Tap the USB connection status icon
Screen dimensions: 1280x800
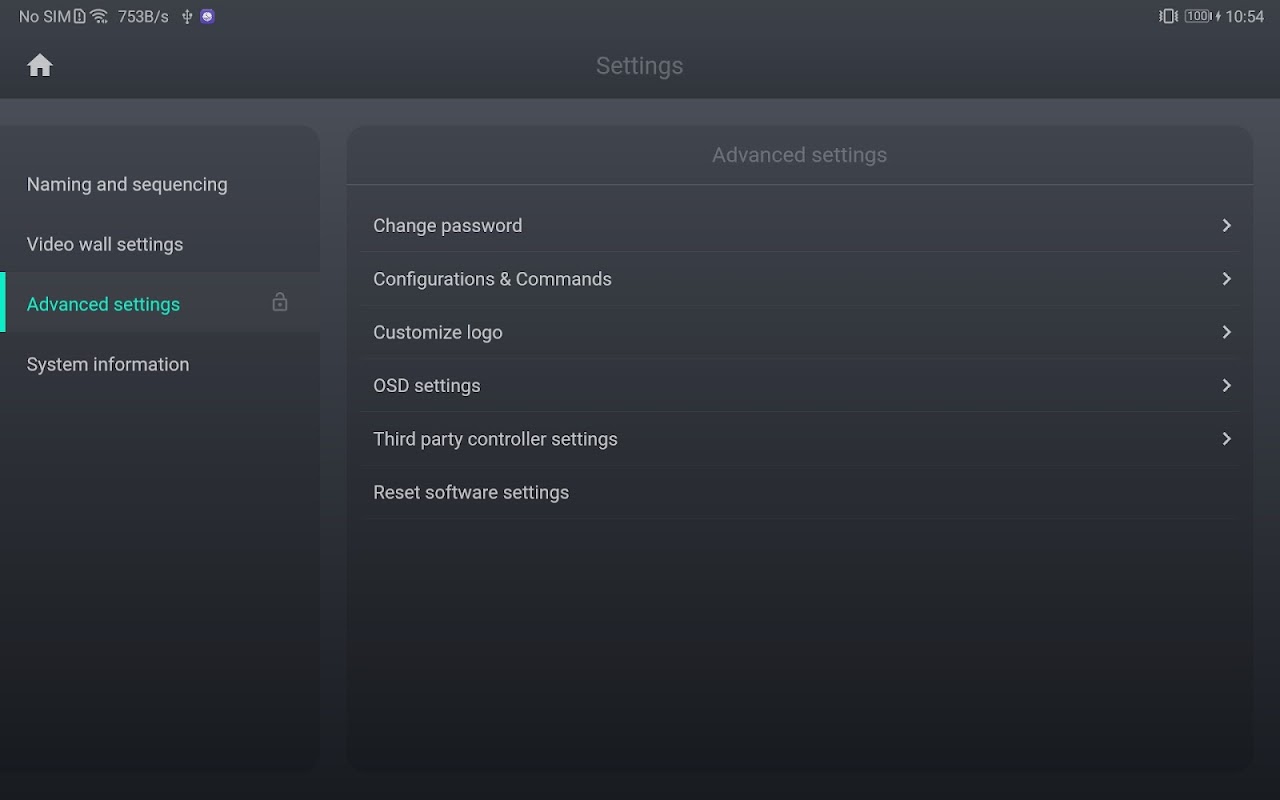click(187, 16)
